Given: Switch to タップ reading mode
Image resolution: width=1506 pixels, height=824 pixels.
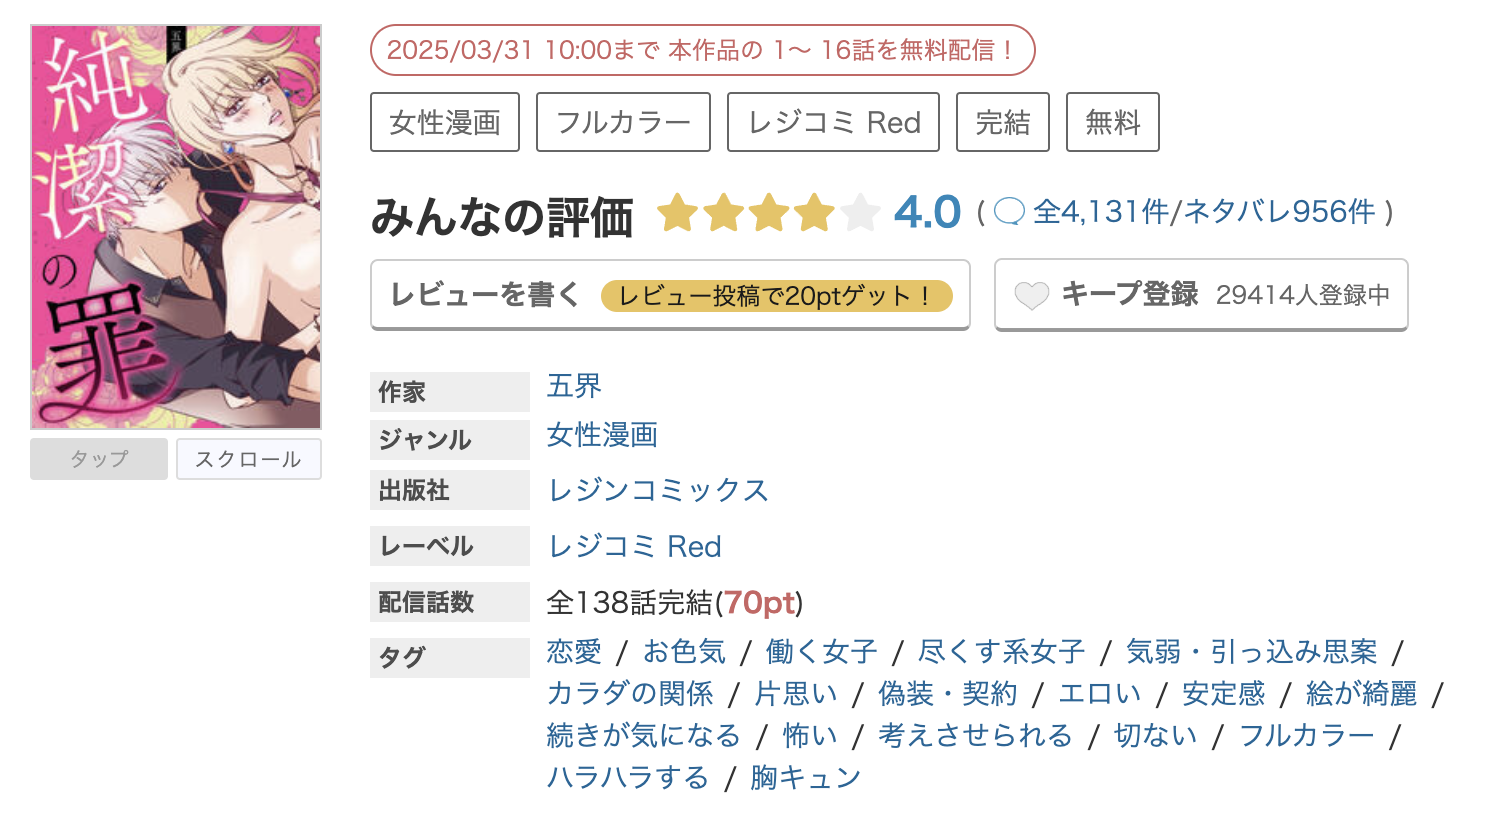Looking at the screenshot, I should tap(98, 458).
